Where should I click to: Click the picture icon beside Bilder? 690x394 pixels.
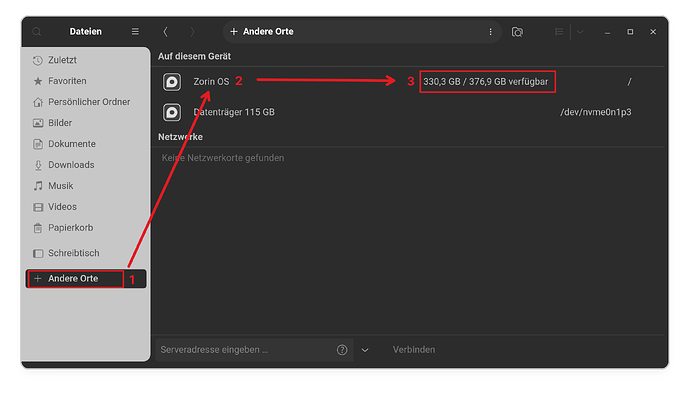[38, 123]
